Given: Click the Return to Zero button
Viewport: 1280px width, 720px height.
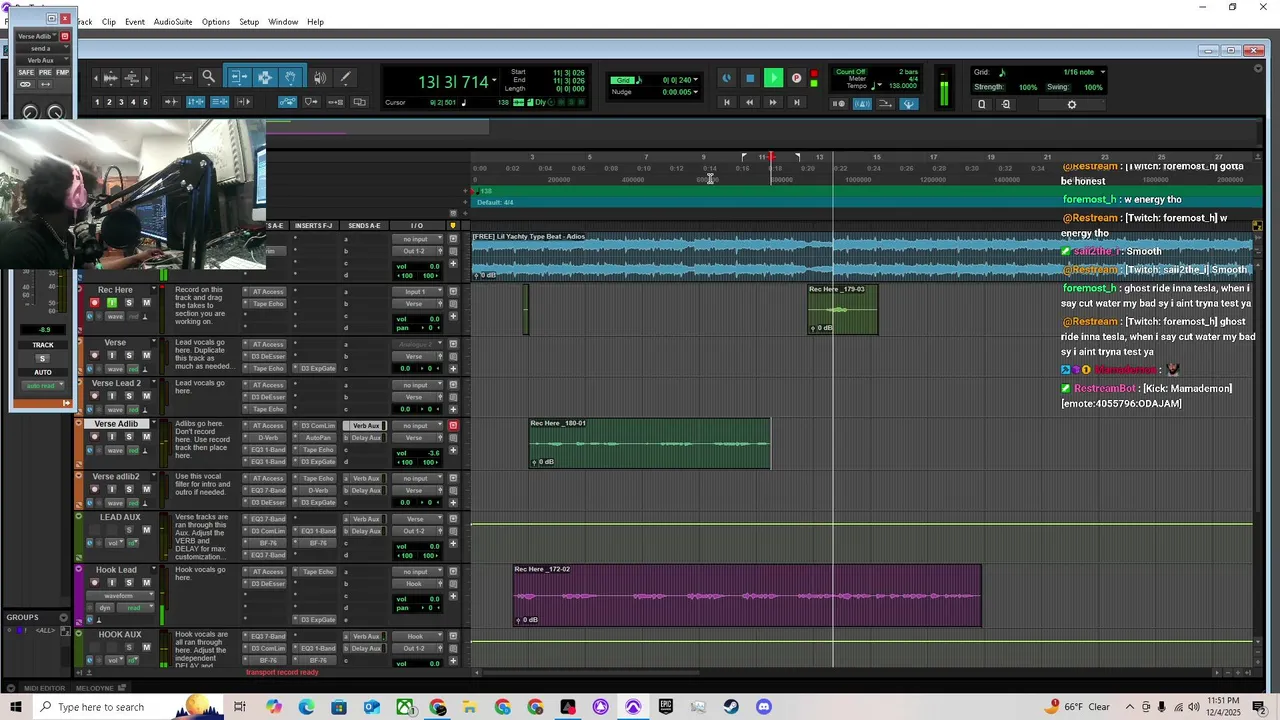Looking at the screenshot, I should tap(726, 102).
